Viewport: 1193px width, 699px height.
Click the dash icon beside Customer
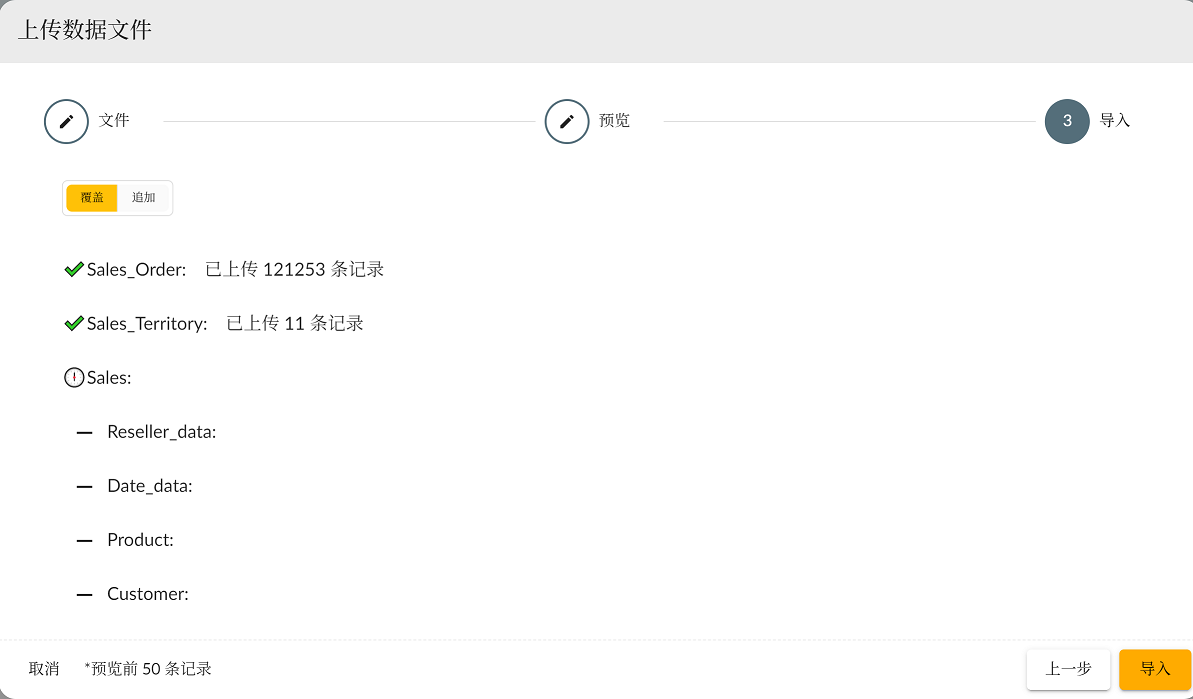(x=85, y=594)
